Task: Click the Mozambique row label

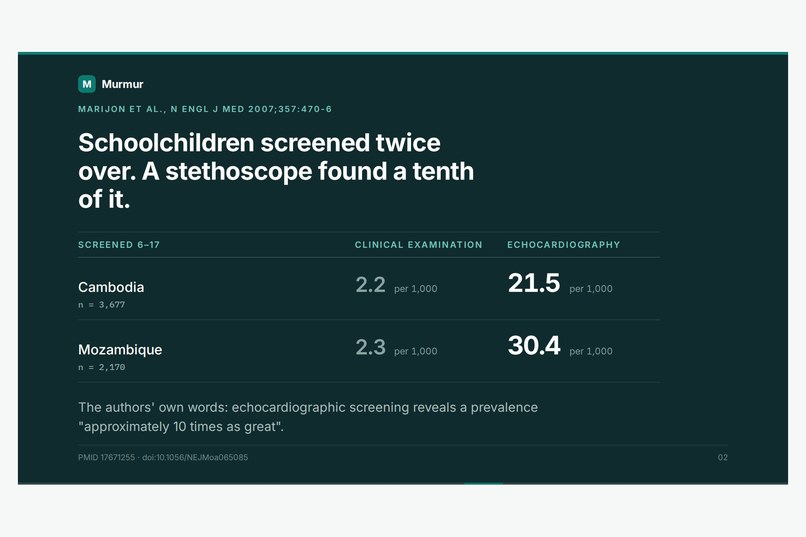Action: tap(120, 350)
